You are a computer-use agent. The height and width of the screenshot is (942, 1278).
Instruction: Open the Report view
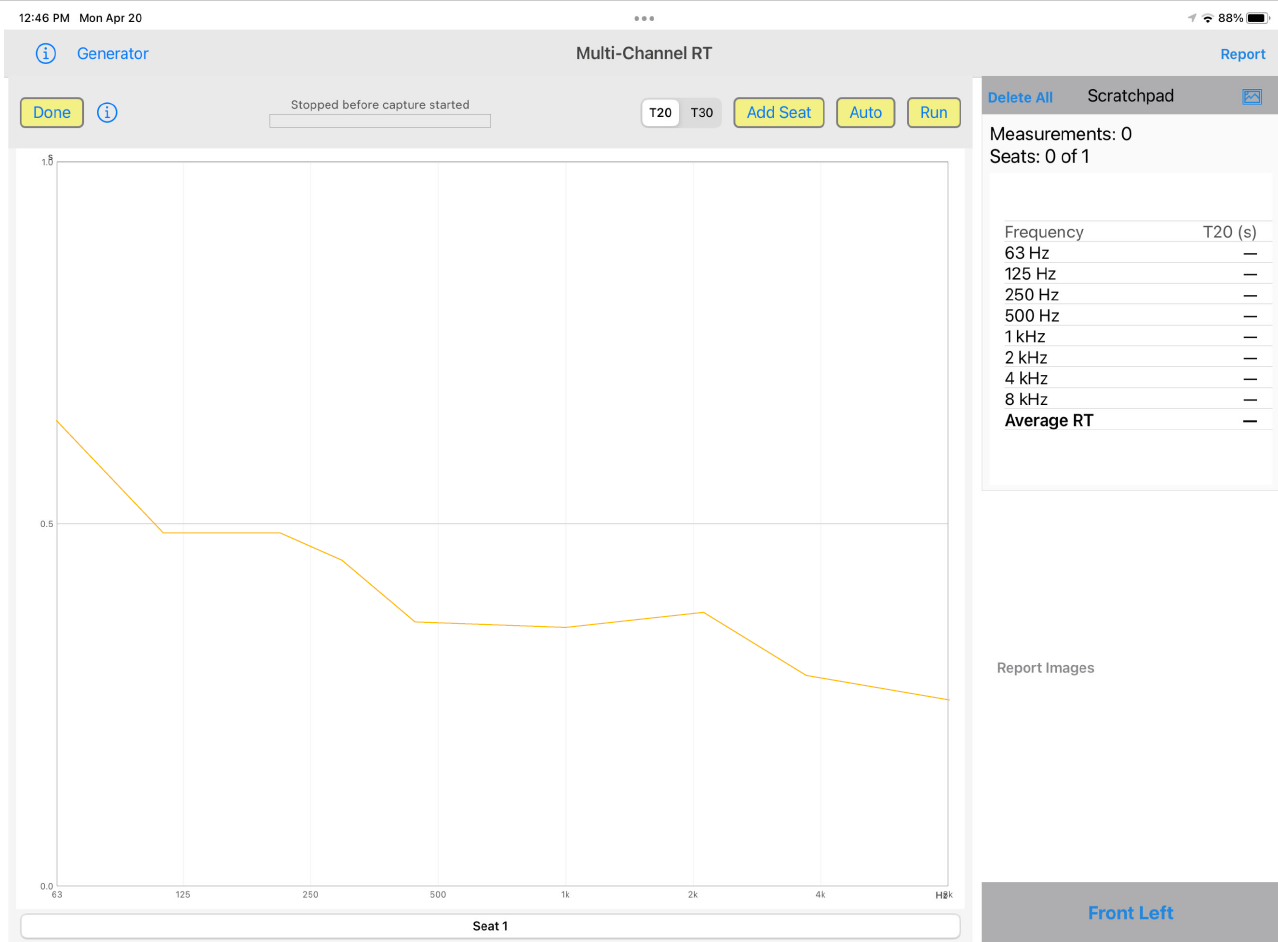click(x=1242, y=55)
